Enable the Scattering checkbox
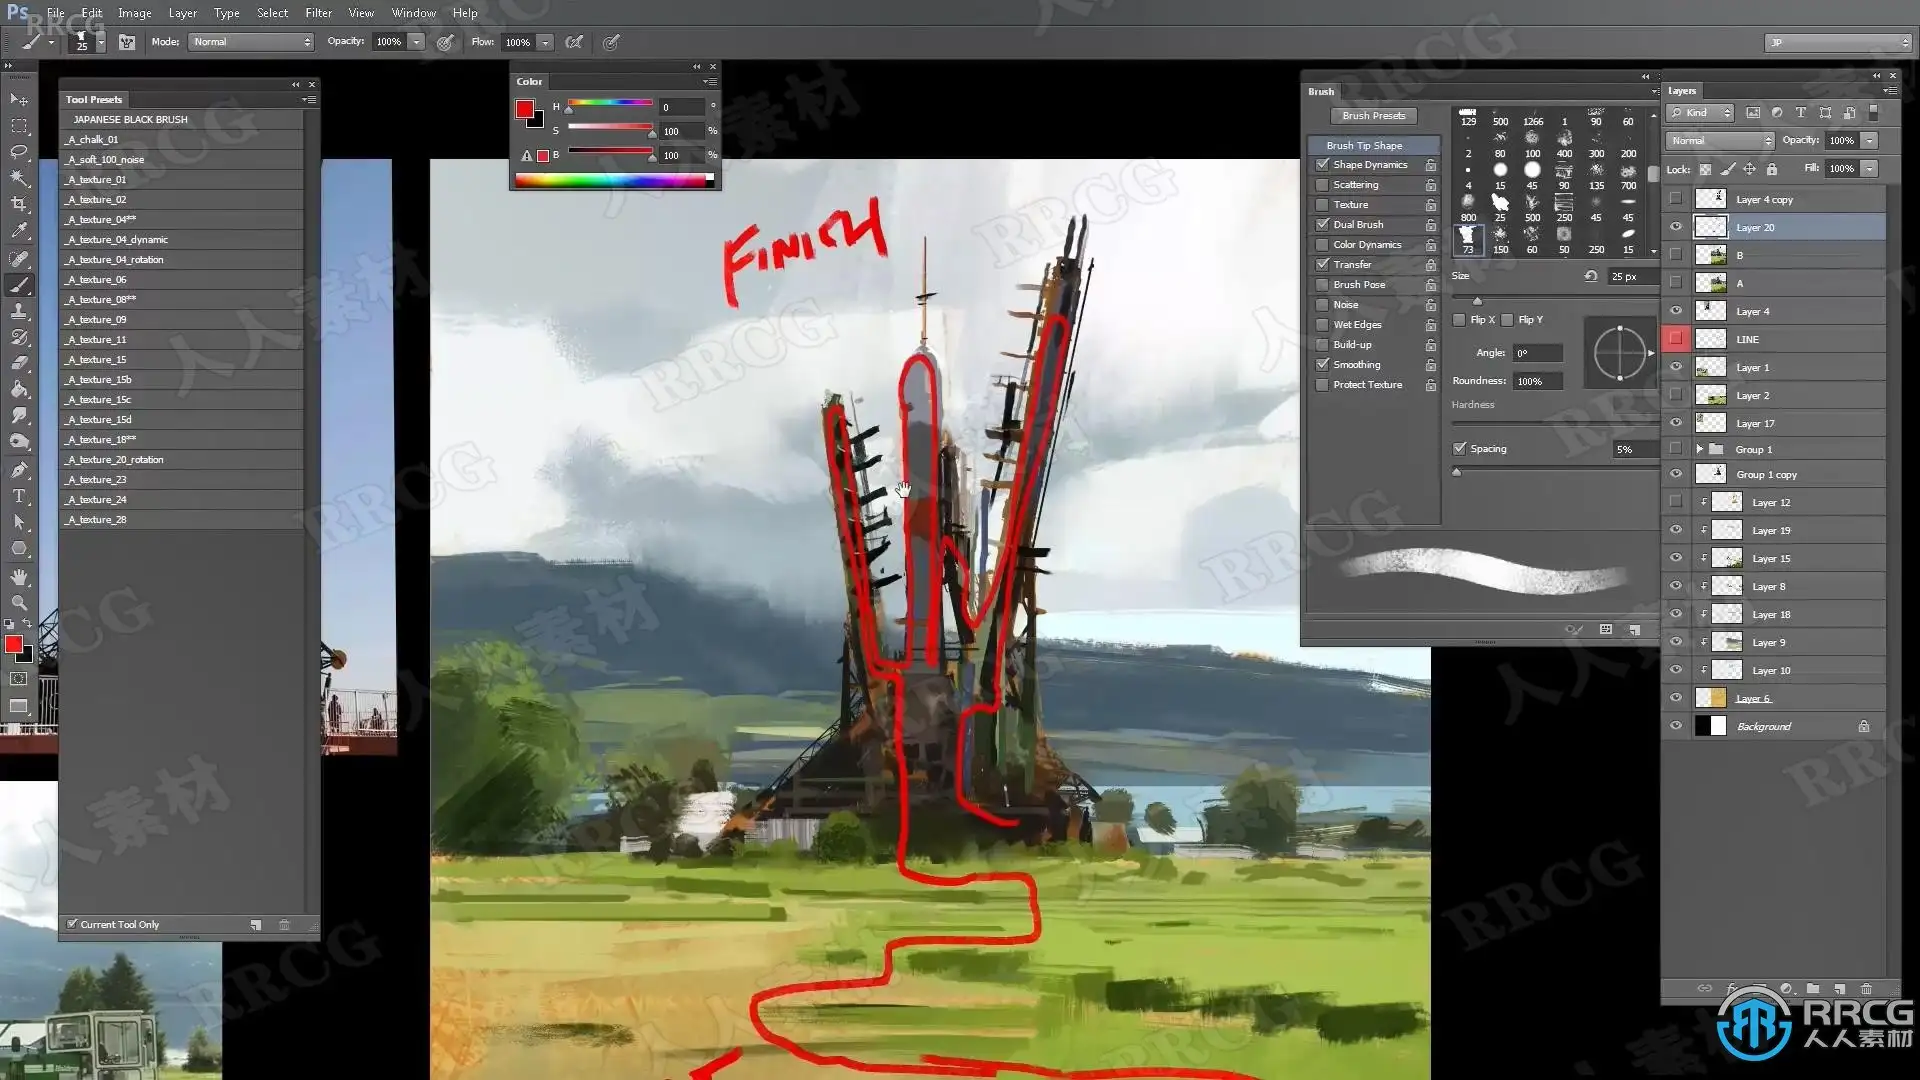The width and height of the screenshot is (1920, 1080). pyautogui.click(x=1323, y=185)
